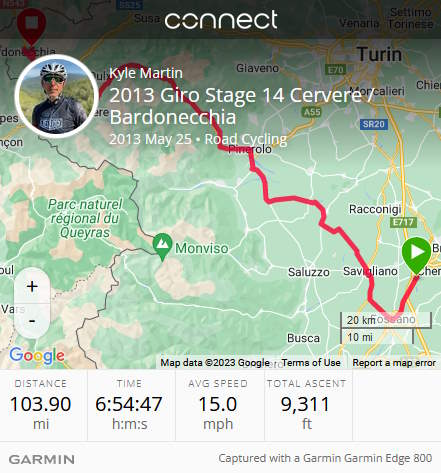Click the Google logo on map

click(37, 356)
